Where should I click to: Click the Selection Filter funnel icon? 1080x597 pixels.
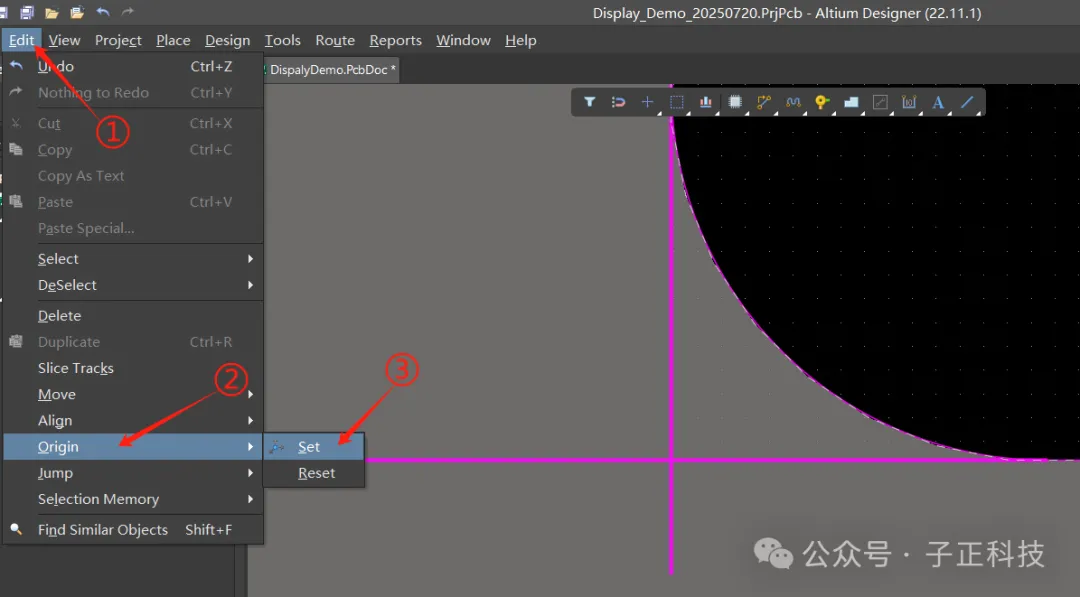coord(590,102)
